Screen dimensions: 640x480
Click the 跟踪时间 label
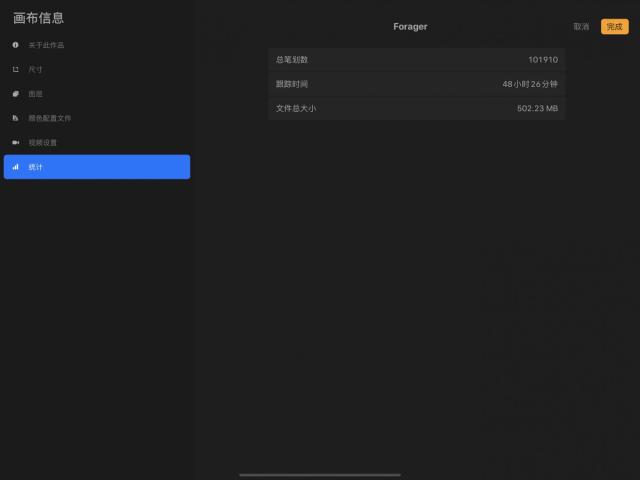click(292, 84)
